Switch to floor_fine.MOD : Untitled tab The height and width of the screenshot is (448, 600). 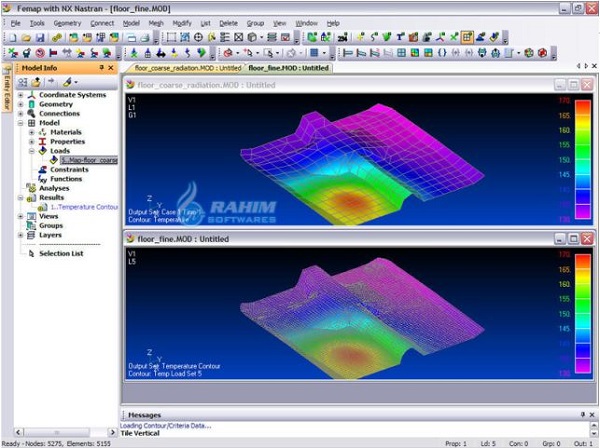289,68
